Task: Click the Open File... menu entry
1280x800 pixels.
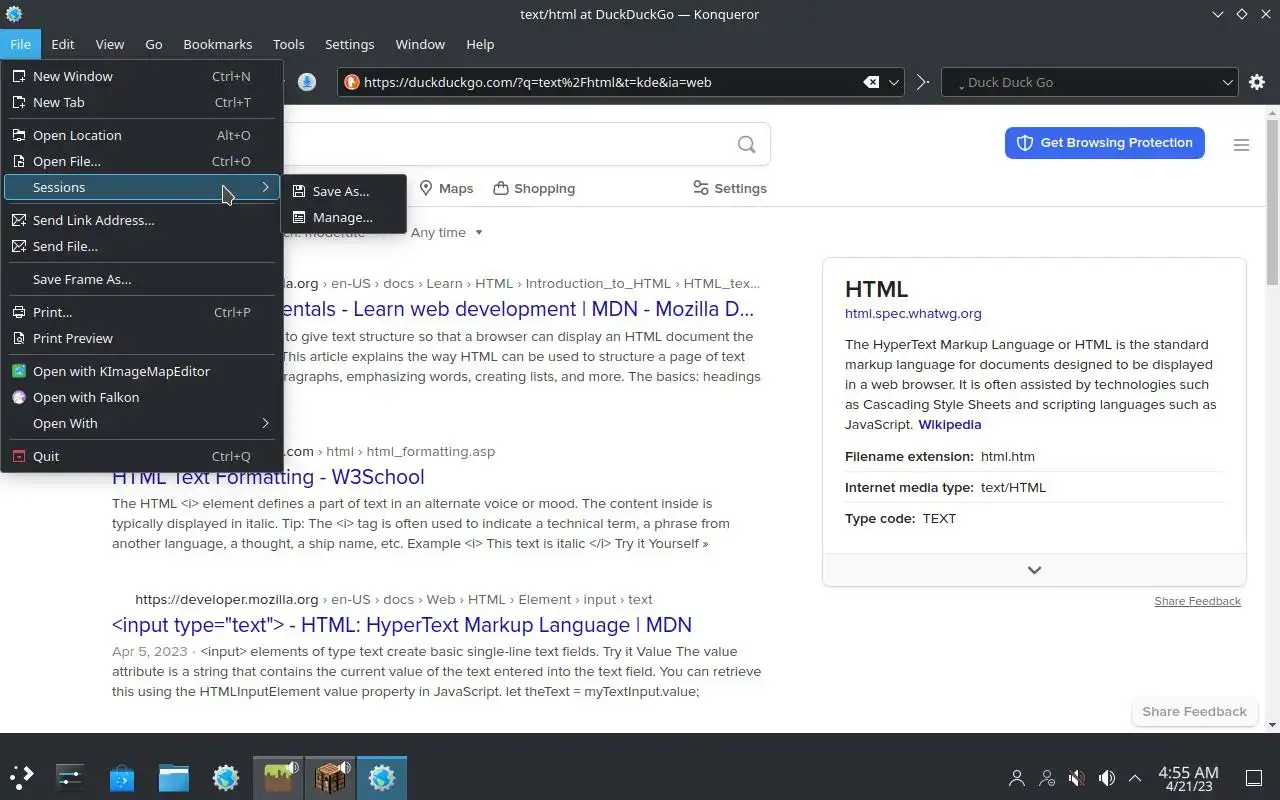Action: click(142, 161)
